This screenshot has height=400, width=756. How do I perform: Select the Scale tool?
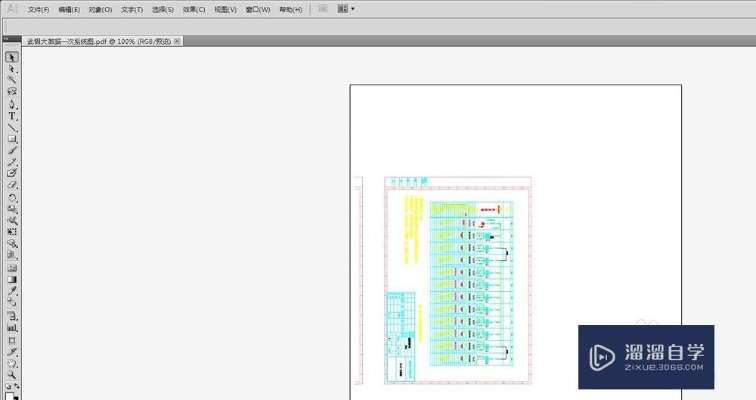(x=12, y=209)
